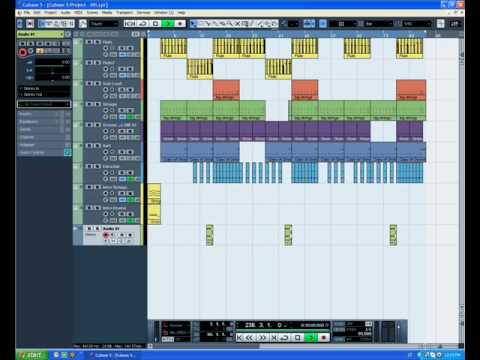Adjust the inspector volume slider

click(53, 62)
